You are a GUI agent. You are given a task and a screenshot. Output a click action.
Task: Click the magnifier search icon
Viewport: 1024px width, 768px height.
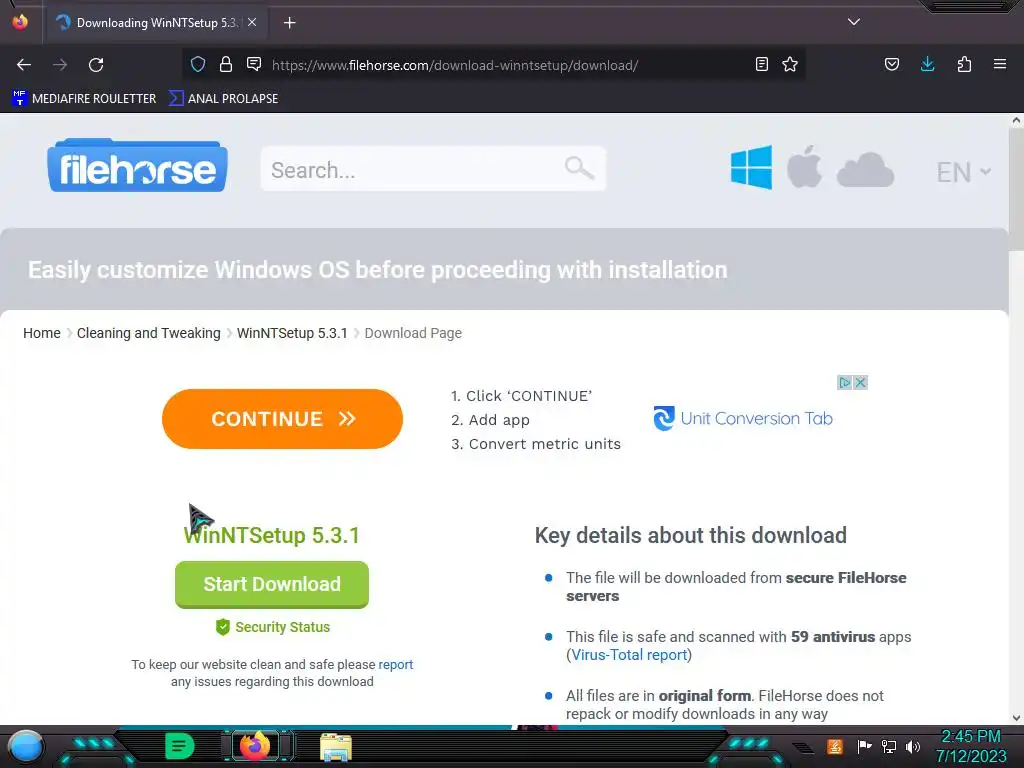click(x=579, y=168)
